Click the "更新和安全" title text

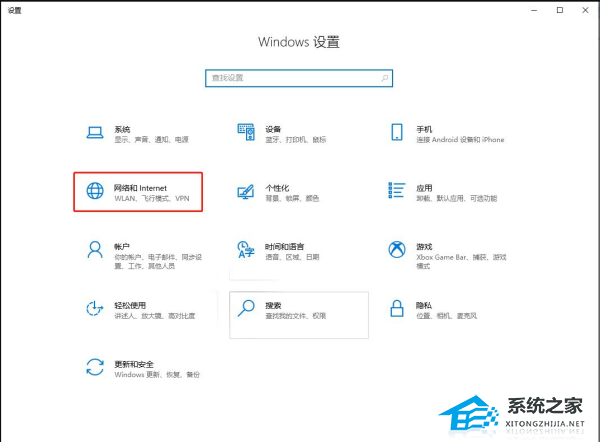135,362
